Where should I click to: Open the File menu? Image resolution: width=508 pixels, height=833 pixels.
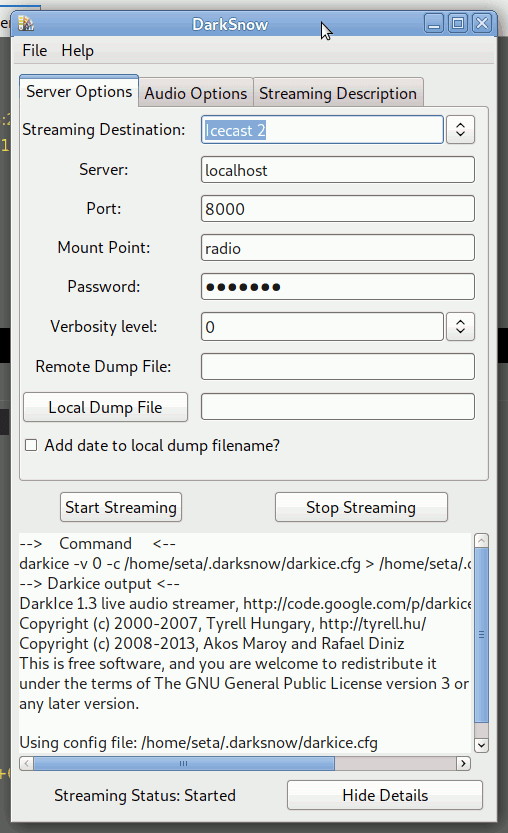point(35,50)
